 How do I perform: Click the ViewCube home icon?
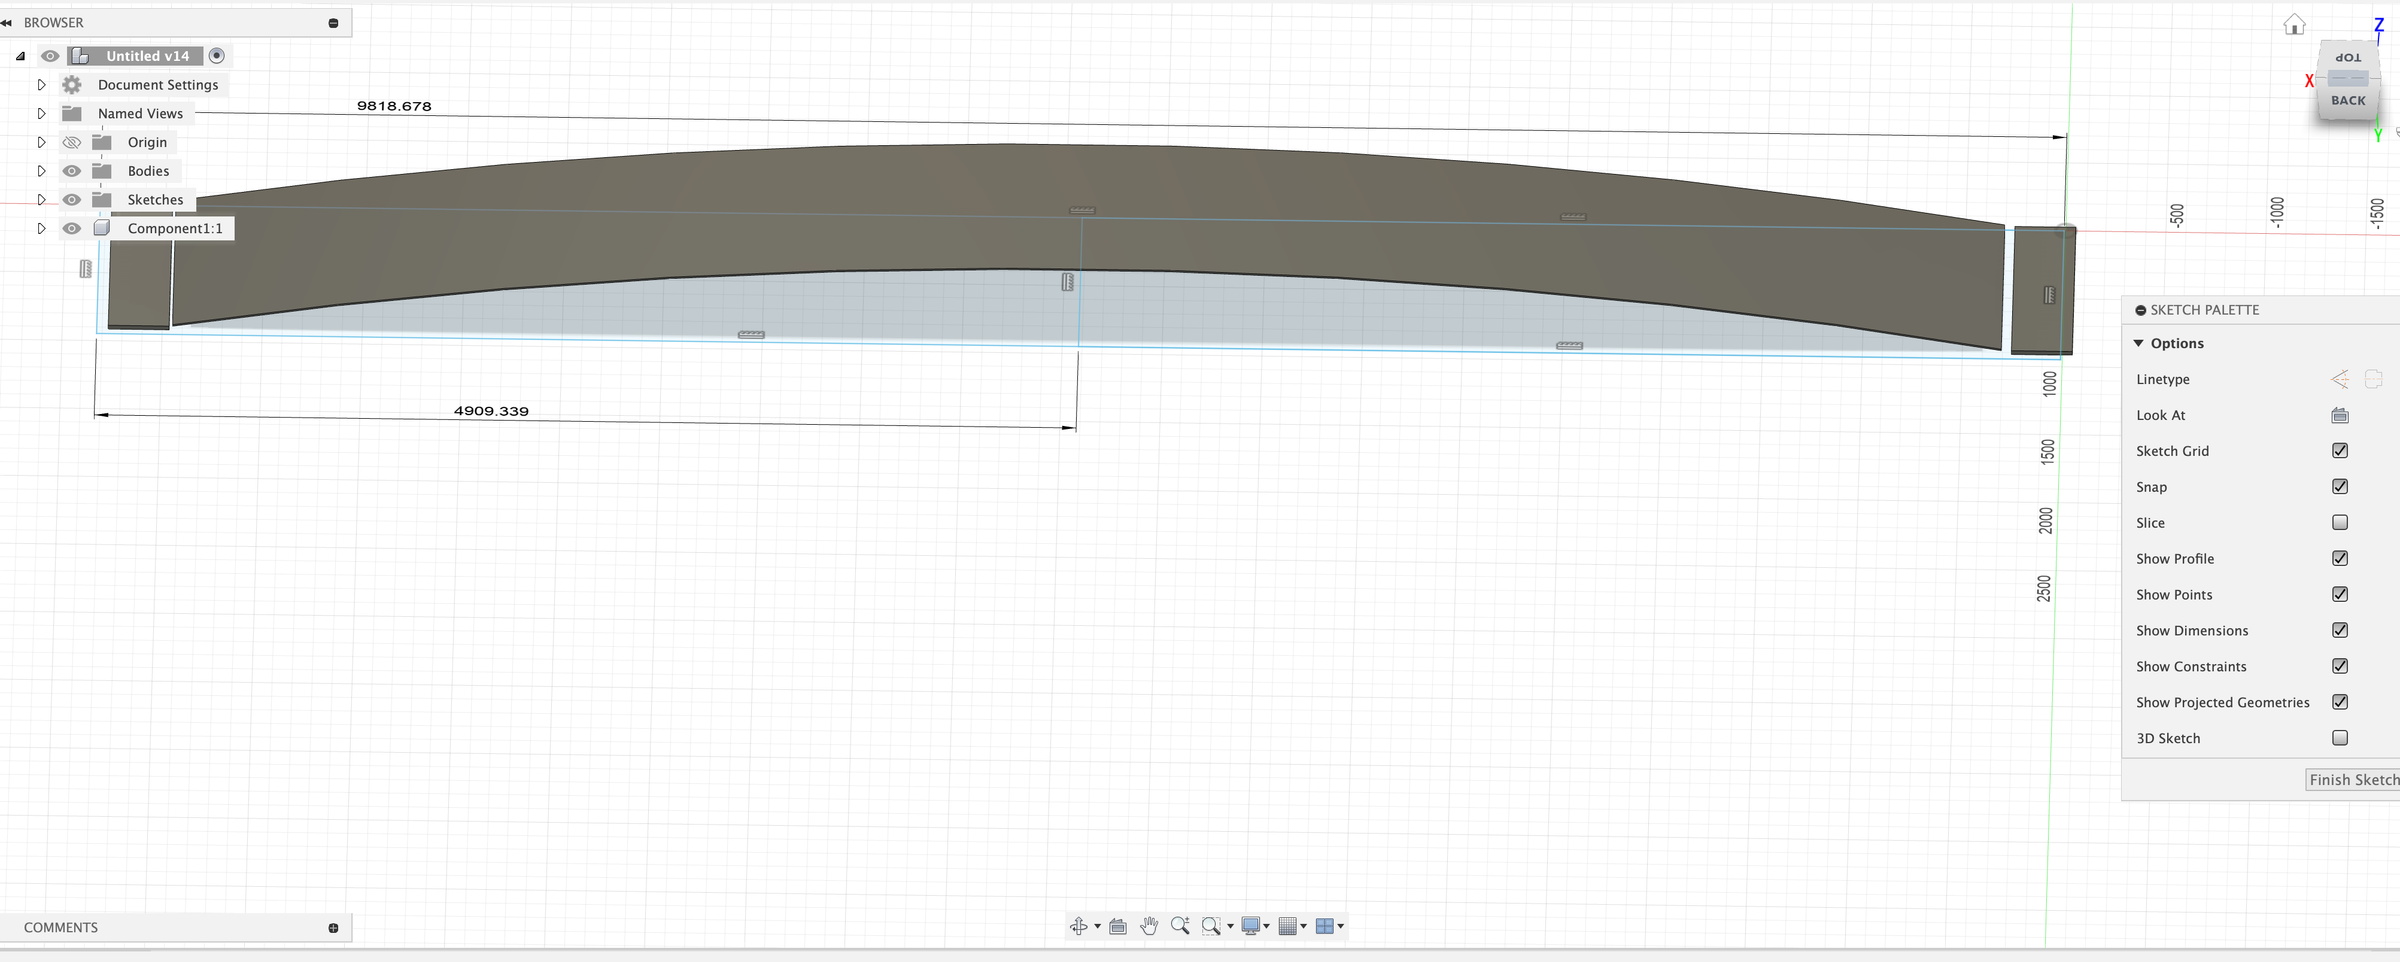[x=2294, y=23]
